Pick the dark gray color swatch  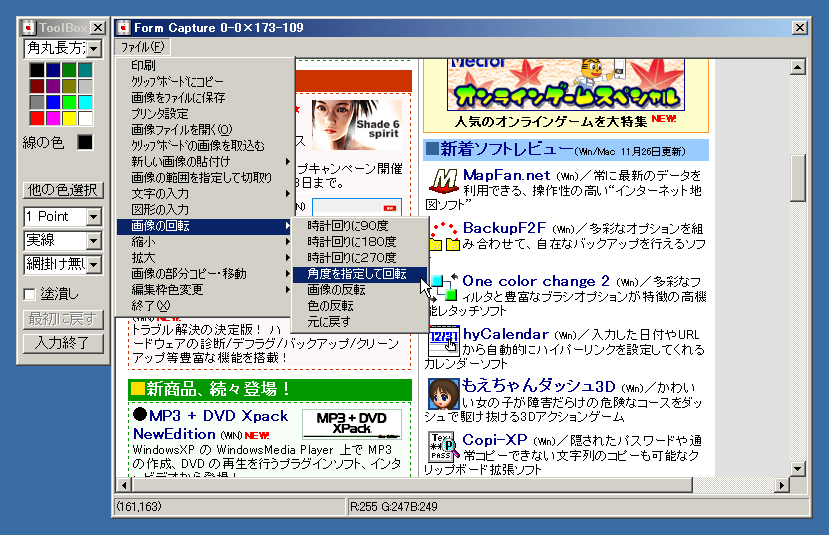click(x=37, y=102)
